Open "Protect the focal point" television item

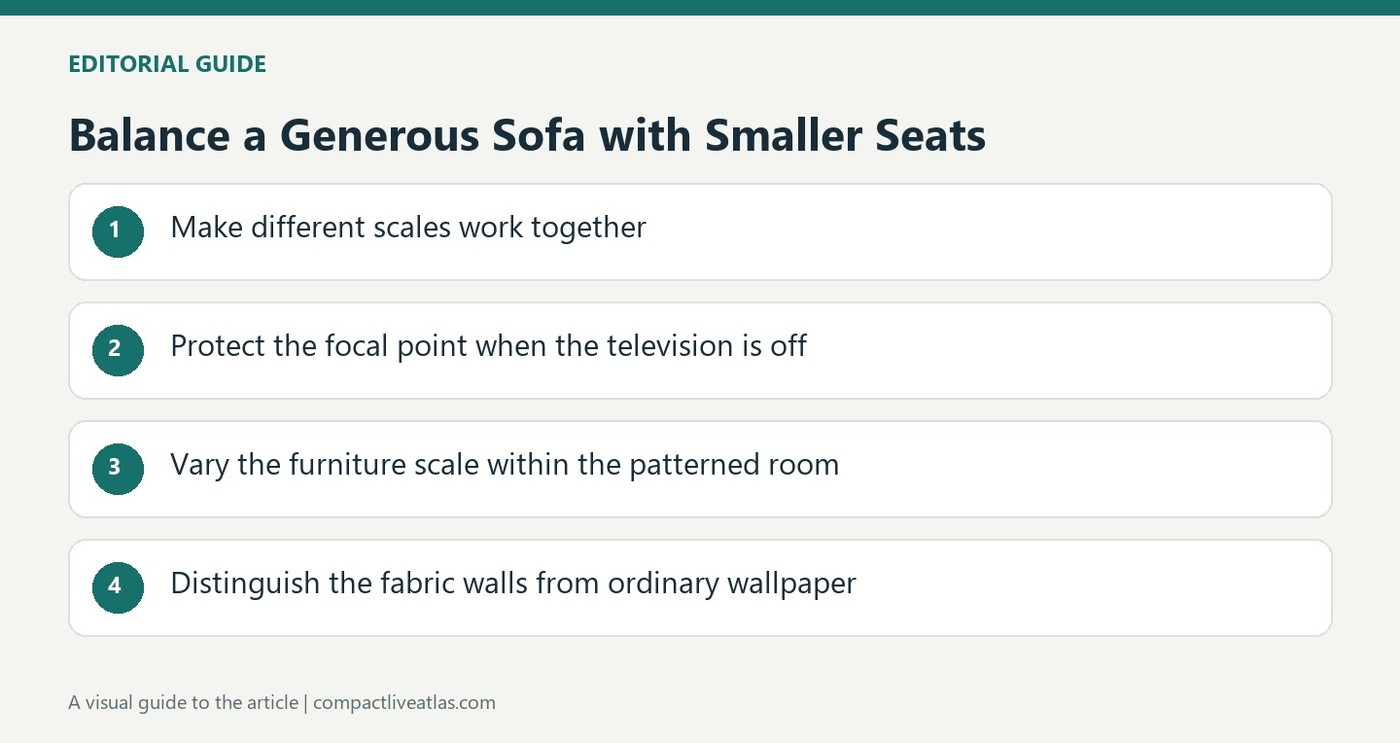[x=700, y=350]
